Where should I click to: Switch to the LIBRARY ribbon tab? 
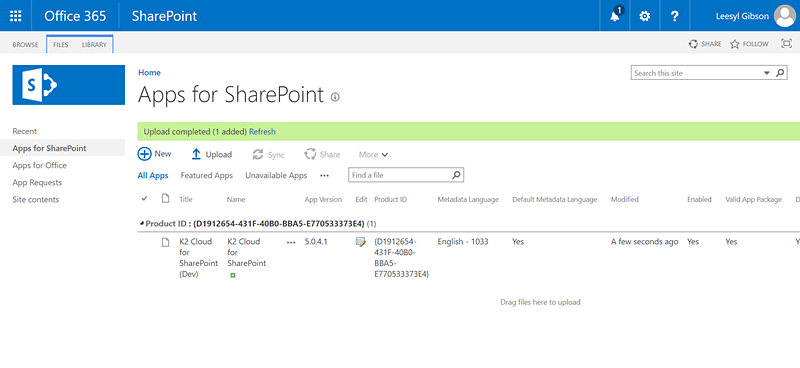click(94, 45)
